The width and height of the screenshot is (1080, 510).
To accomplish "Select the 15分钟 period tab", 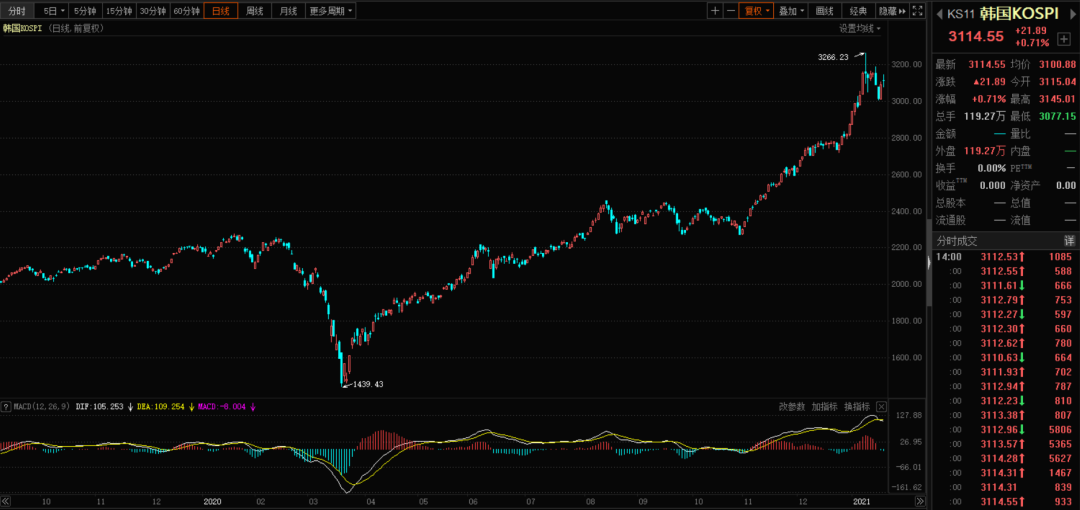I will pos(118,11).
